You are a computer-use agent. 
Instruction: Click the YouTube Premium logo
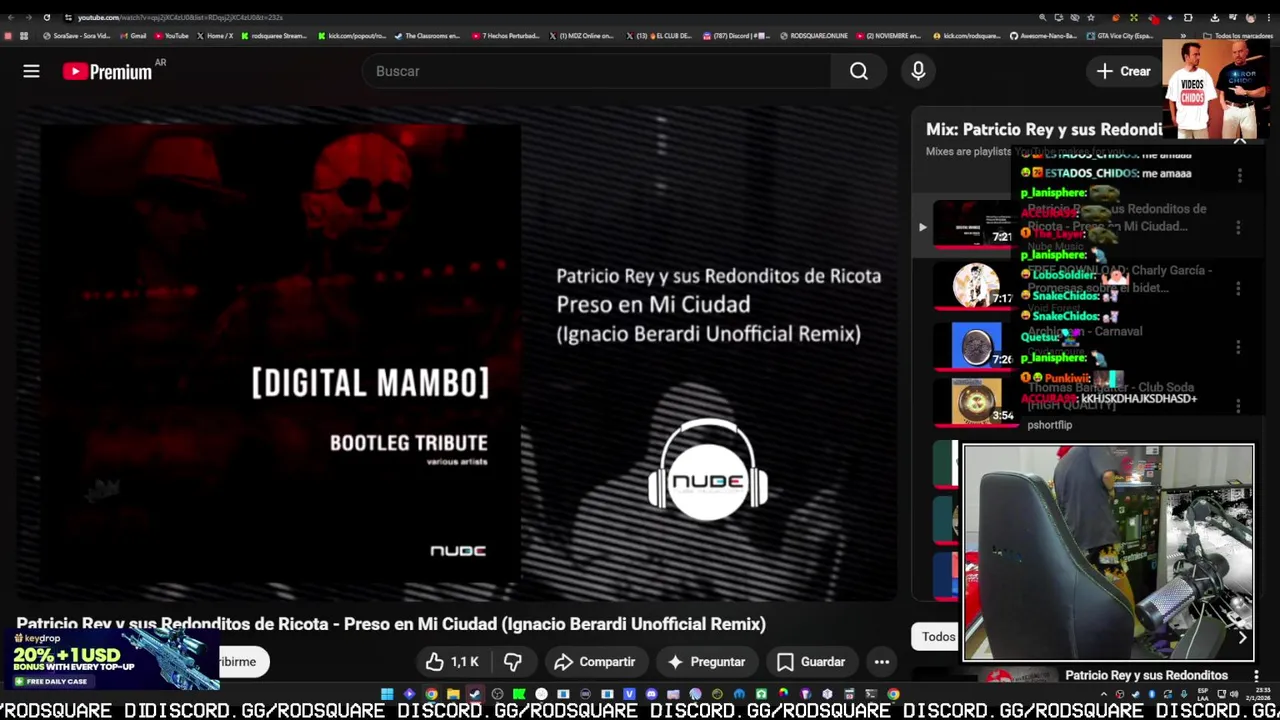(107, 71)
